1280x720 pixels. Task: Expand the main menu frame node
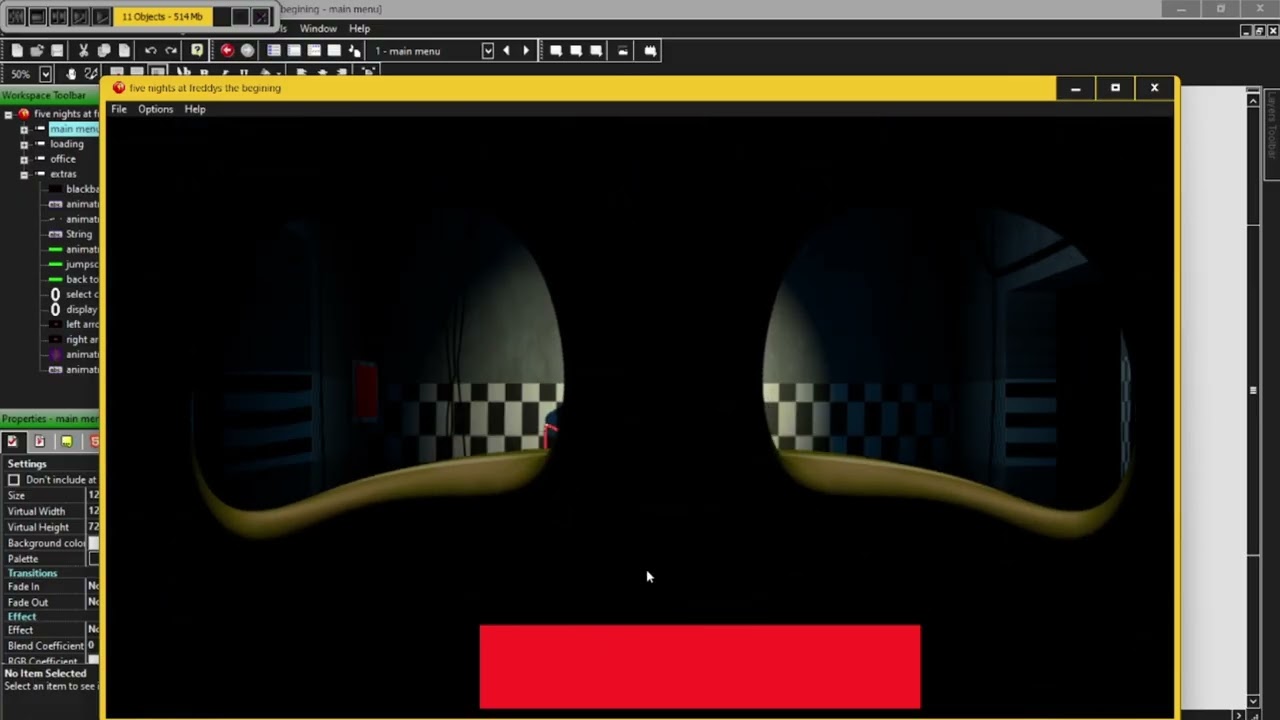[x=24, y=129]
